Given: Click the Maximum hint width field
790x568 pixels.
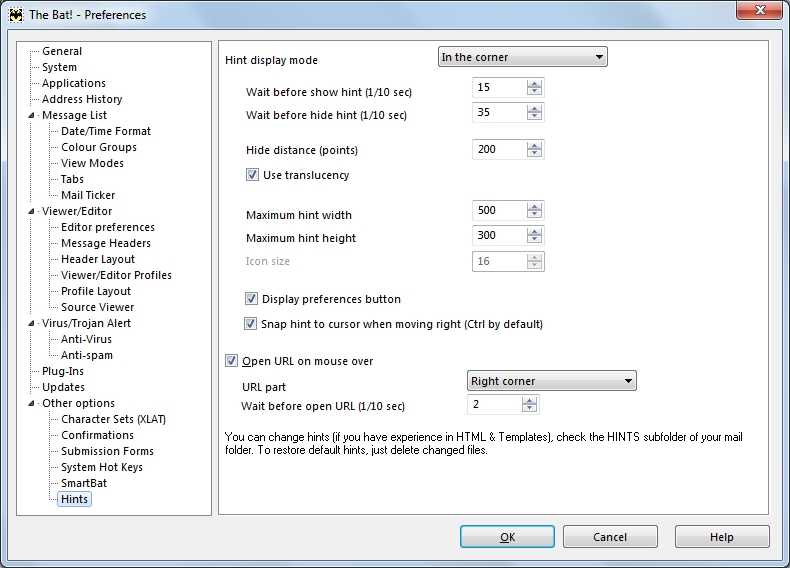Looking at the screenshot, I should [499, 211].
